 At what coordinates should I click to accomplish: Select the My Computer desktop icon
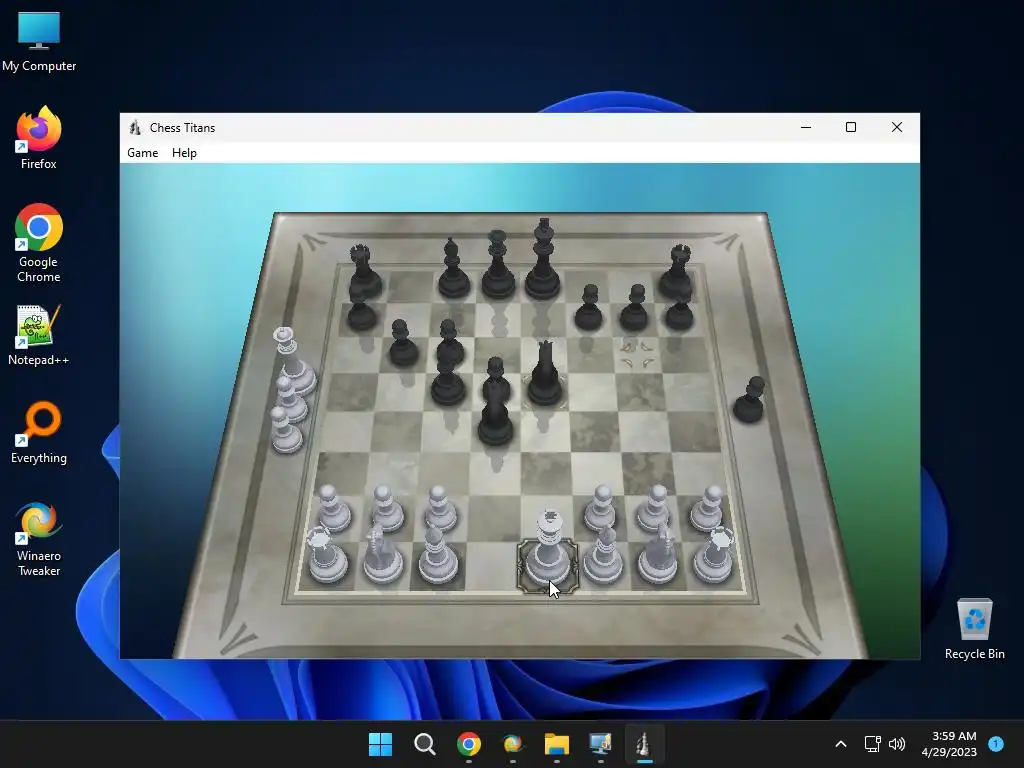[39, 42]
